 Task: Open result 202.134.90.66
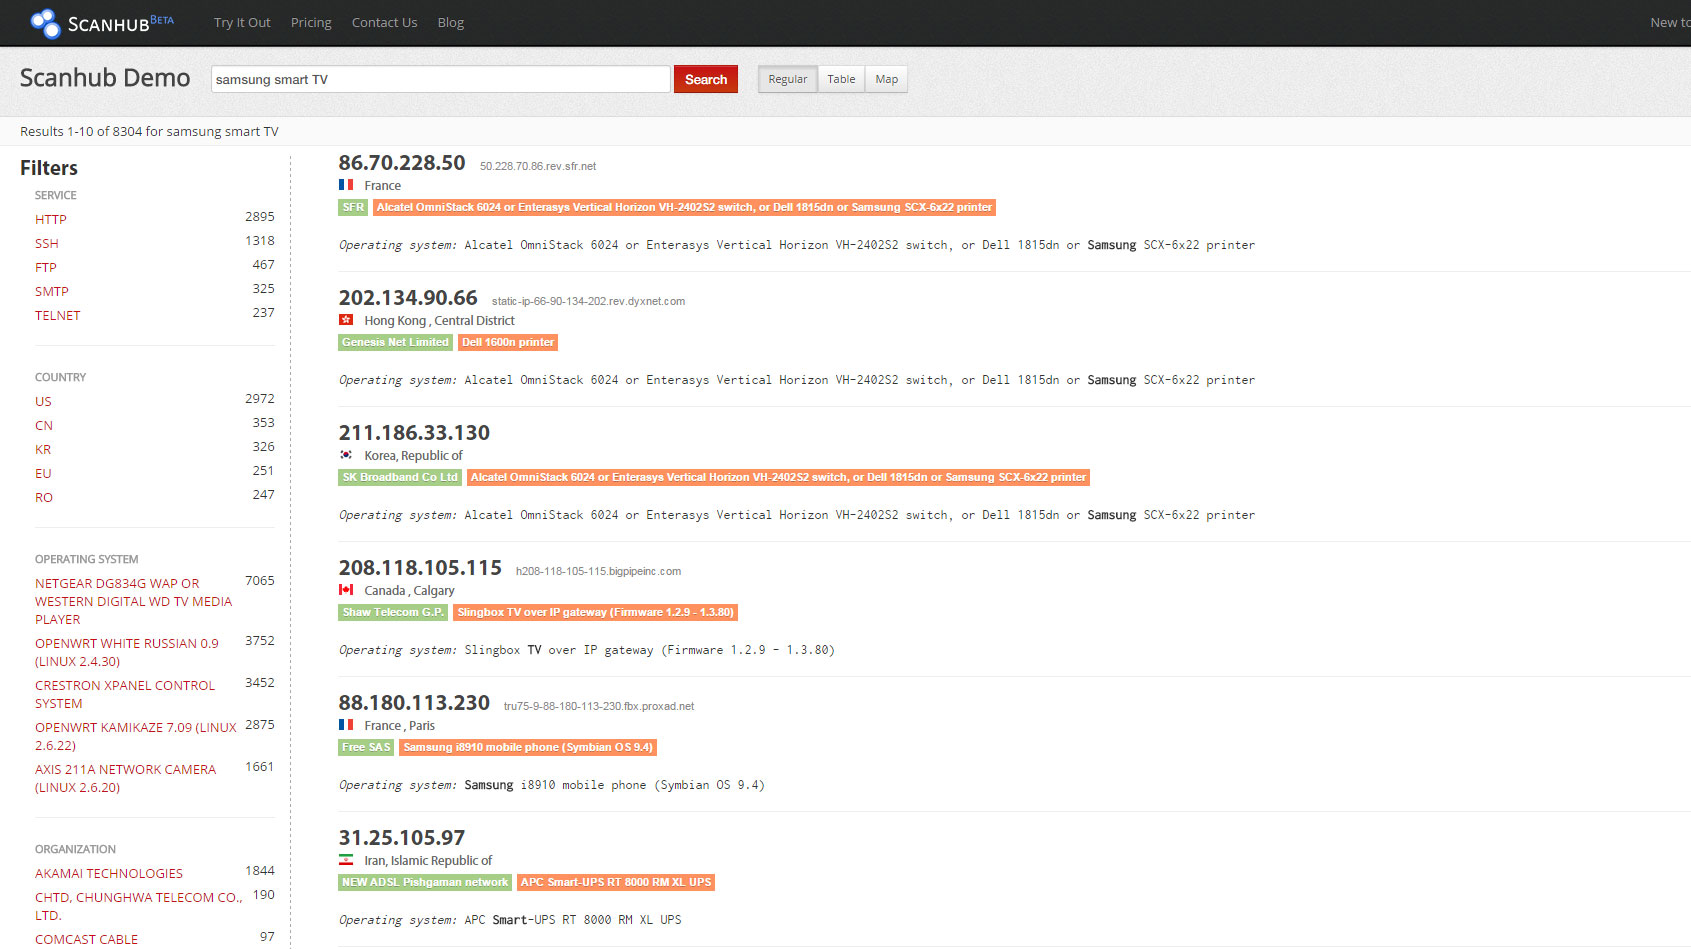tap(408, 298)
